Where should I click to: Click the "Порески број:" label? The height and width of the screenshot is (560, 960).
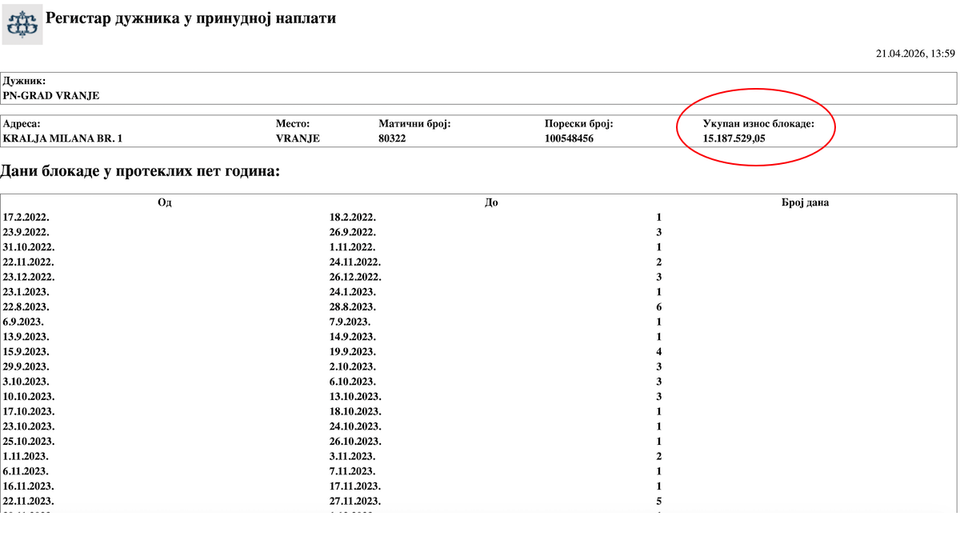579,124
